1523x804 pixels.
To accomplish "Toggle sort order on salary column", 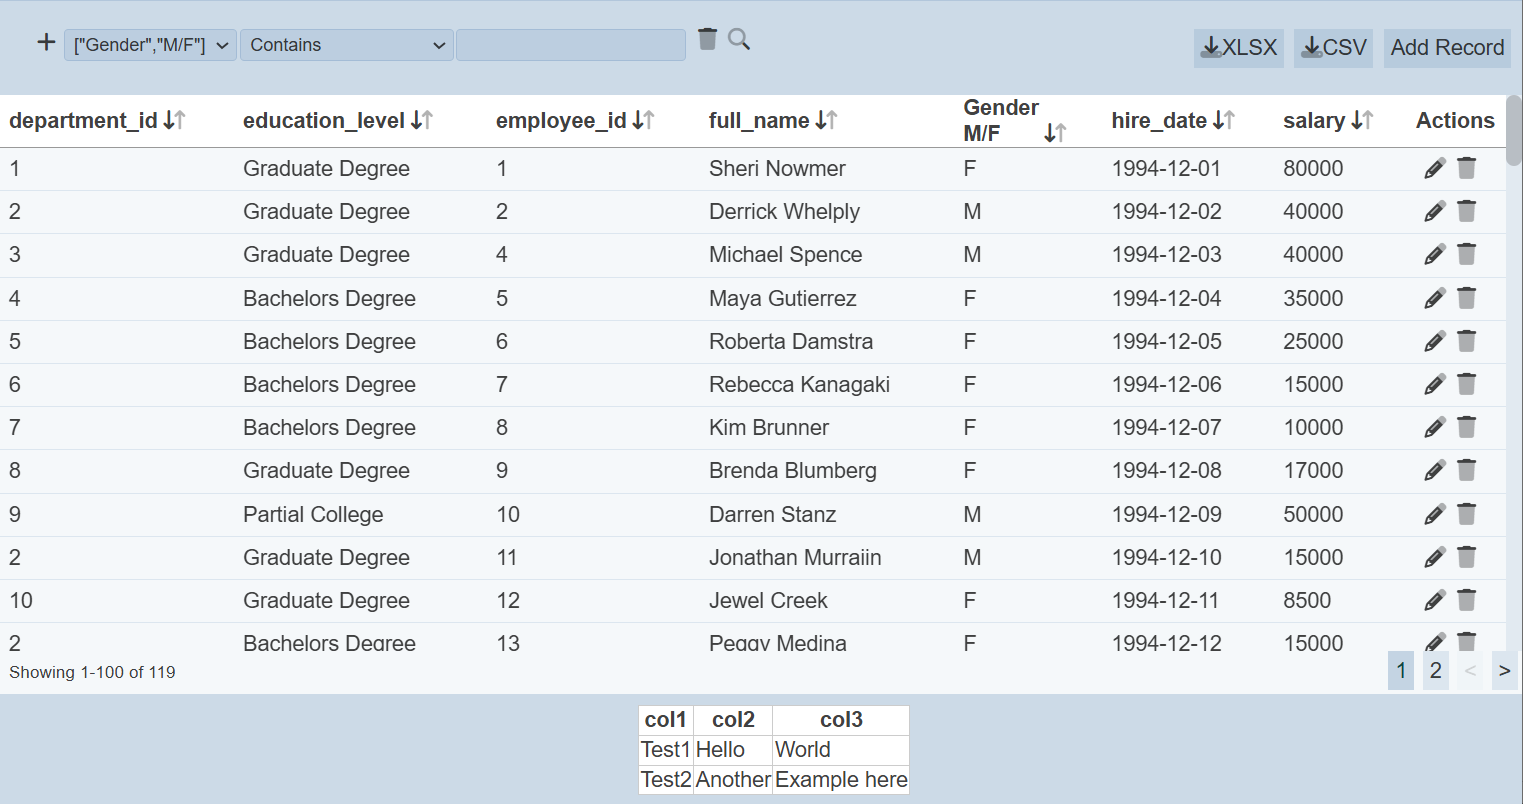I will (x=1361, y=120).
